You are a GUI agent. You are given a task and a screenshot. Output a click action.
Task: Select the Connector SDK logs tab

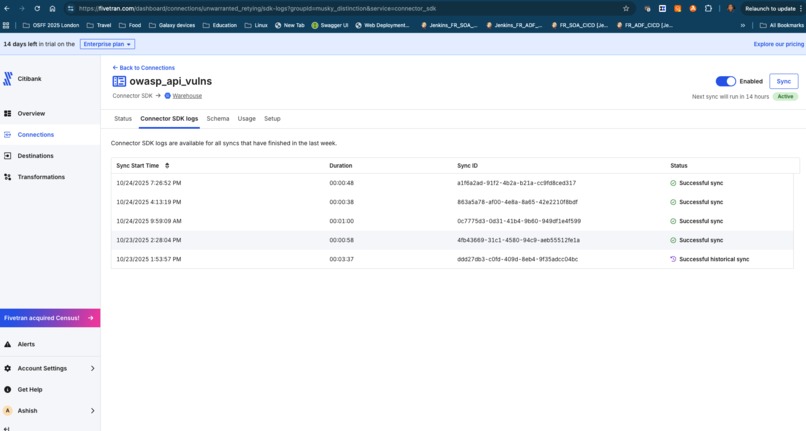coord(169,119)
